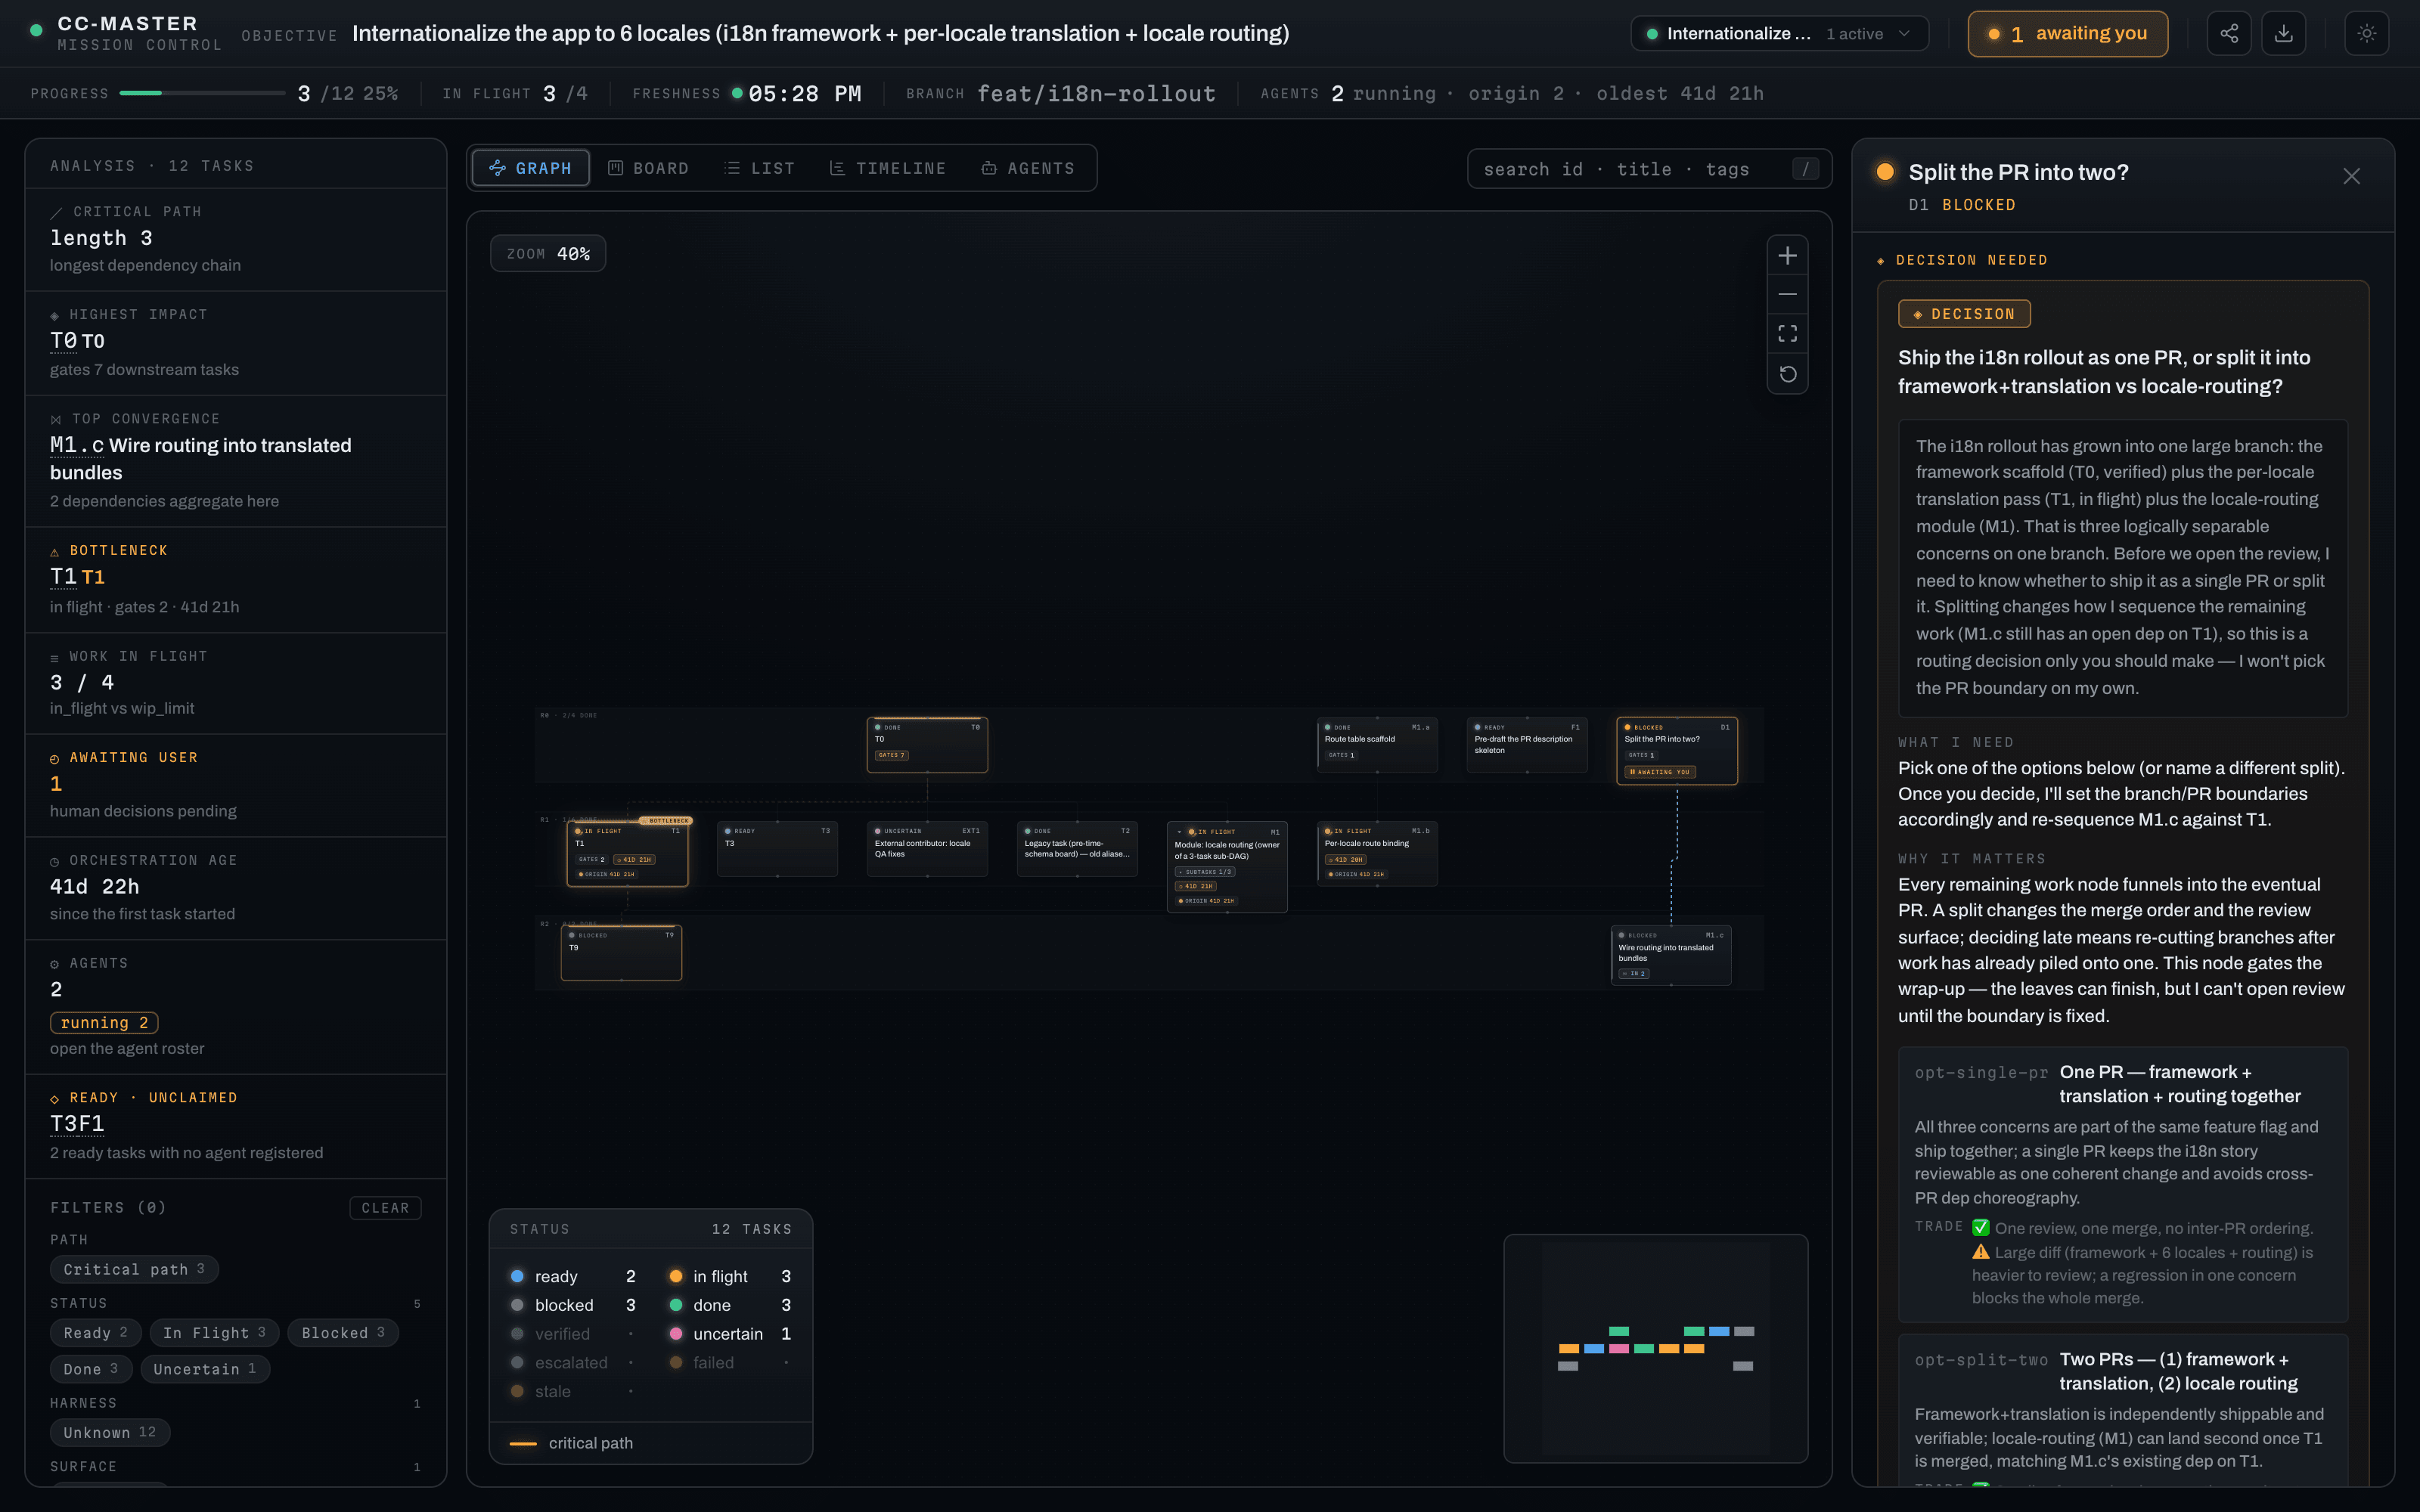Viewport: 2420px width, 1512px height.
Task: Click the freshness time 05:28 PM
Action: [x=804, y=94]
